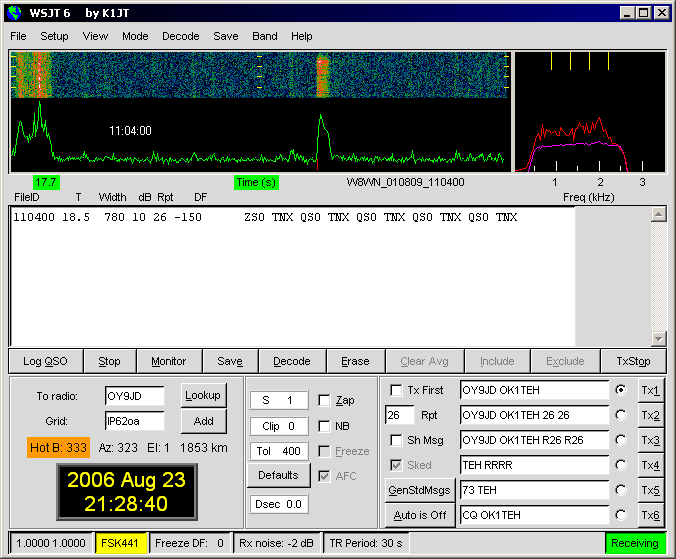The height and width of the screenshot is (559, 676).
Task: Click the Tx2 button
Action: pos(650,415)
